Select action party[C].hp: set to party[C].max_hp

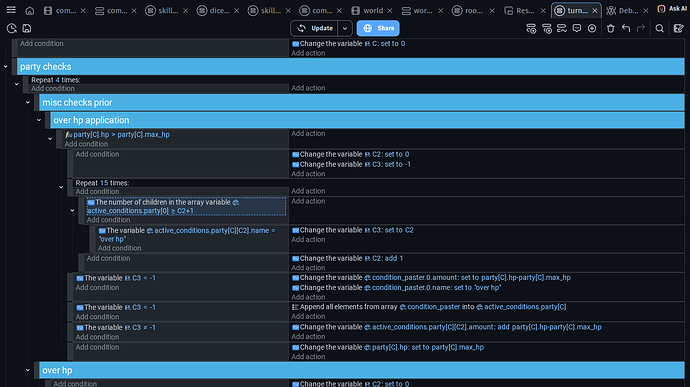coord(388,347)
